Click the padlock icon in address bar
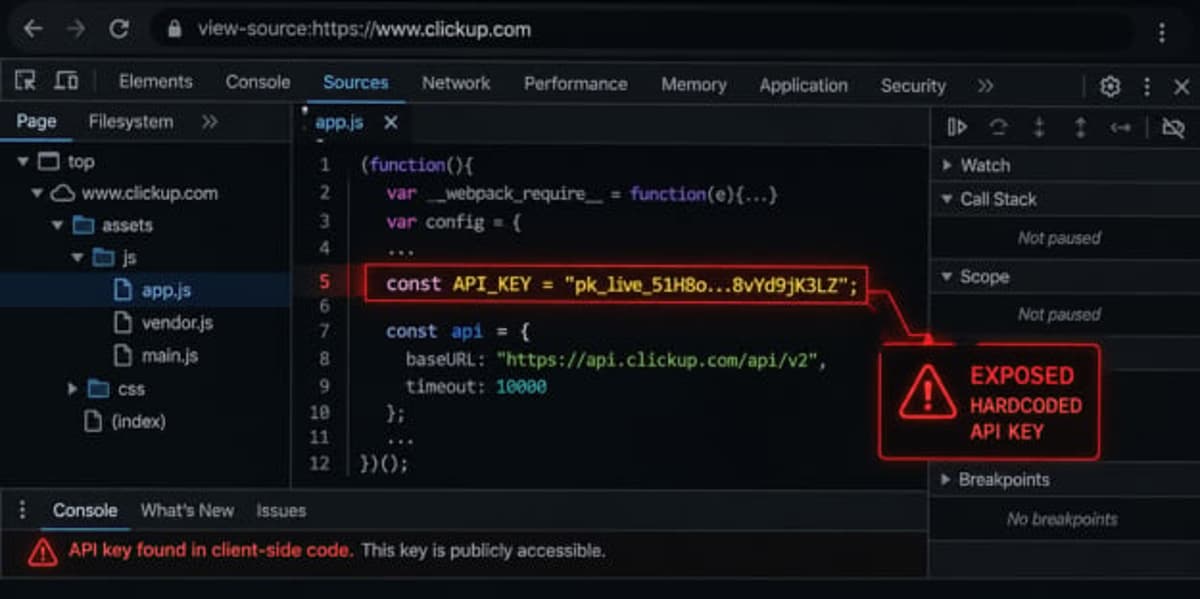The image size is (1200, 599). (176, 29)
